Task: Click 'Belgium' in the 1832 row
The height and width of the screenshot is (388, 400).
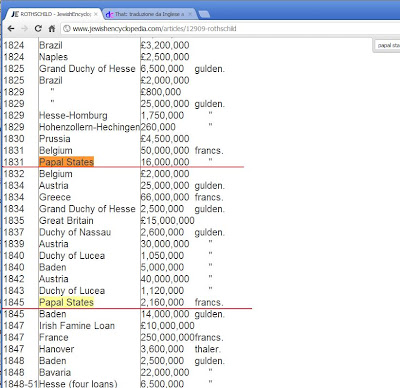Action: coord(56,174)
